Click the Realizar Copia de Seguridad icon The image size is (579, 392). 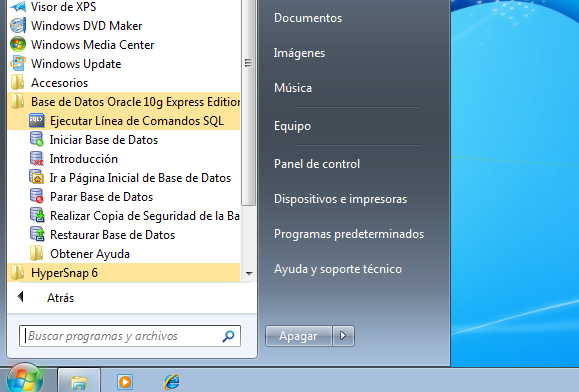[x=37, y=216]
